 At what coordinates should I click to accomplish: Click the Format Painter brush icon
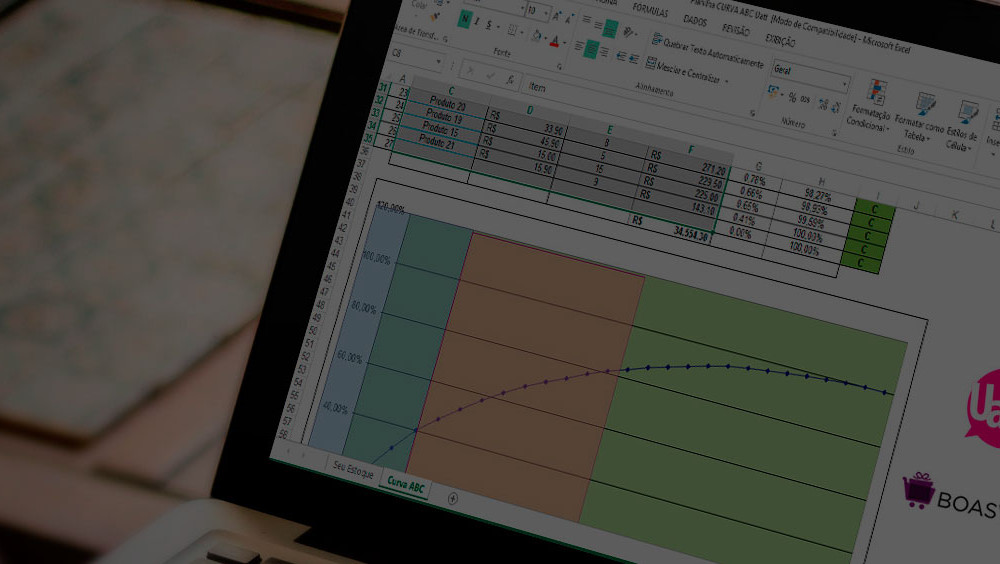click(435, 17)
